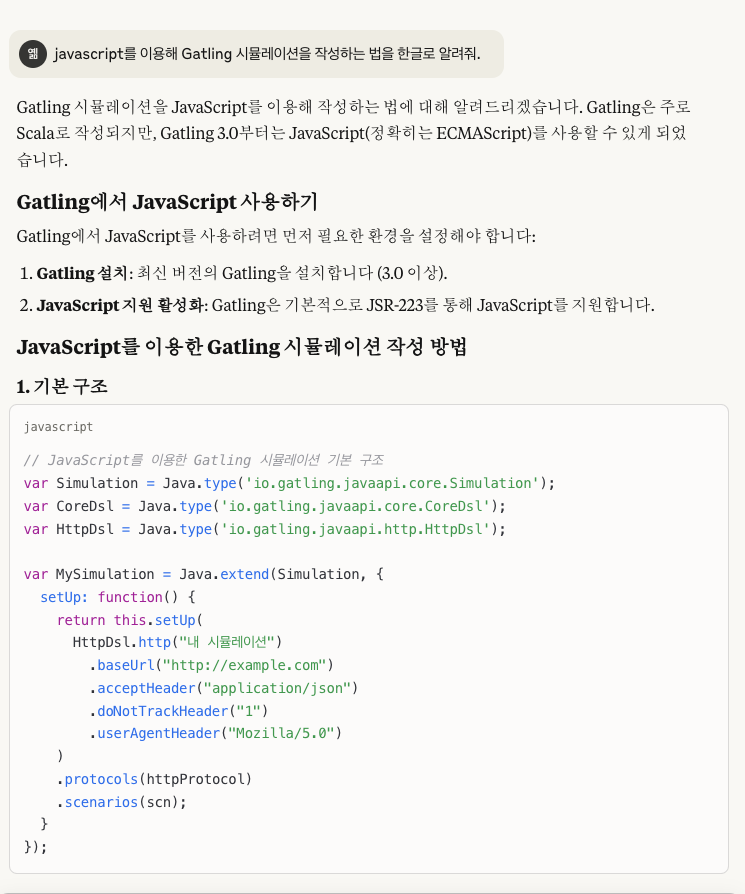
Task: Click the 'javascript' language label of the code block
Action: [58, 426]
